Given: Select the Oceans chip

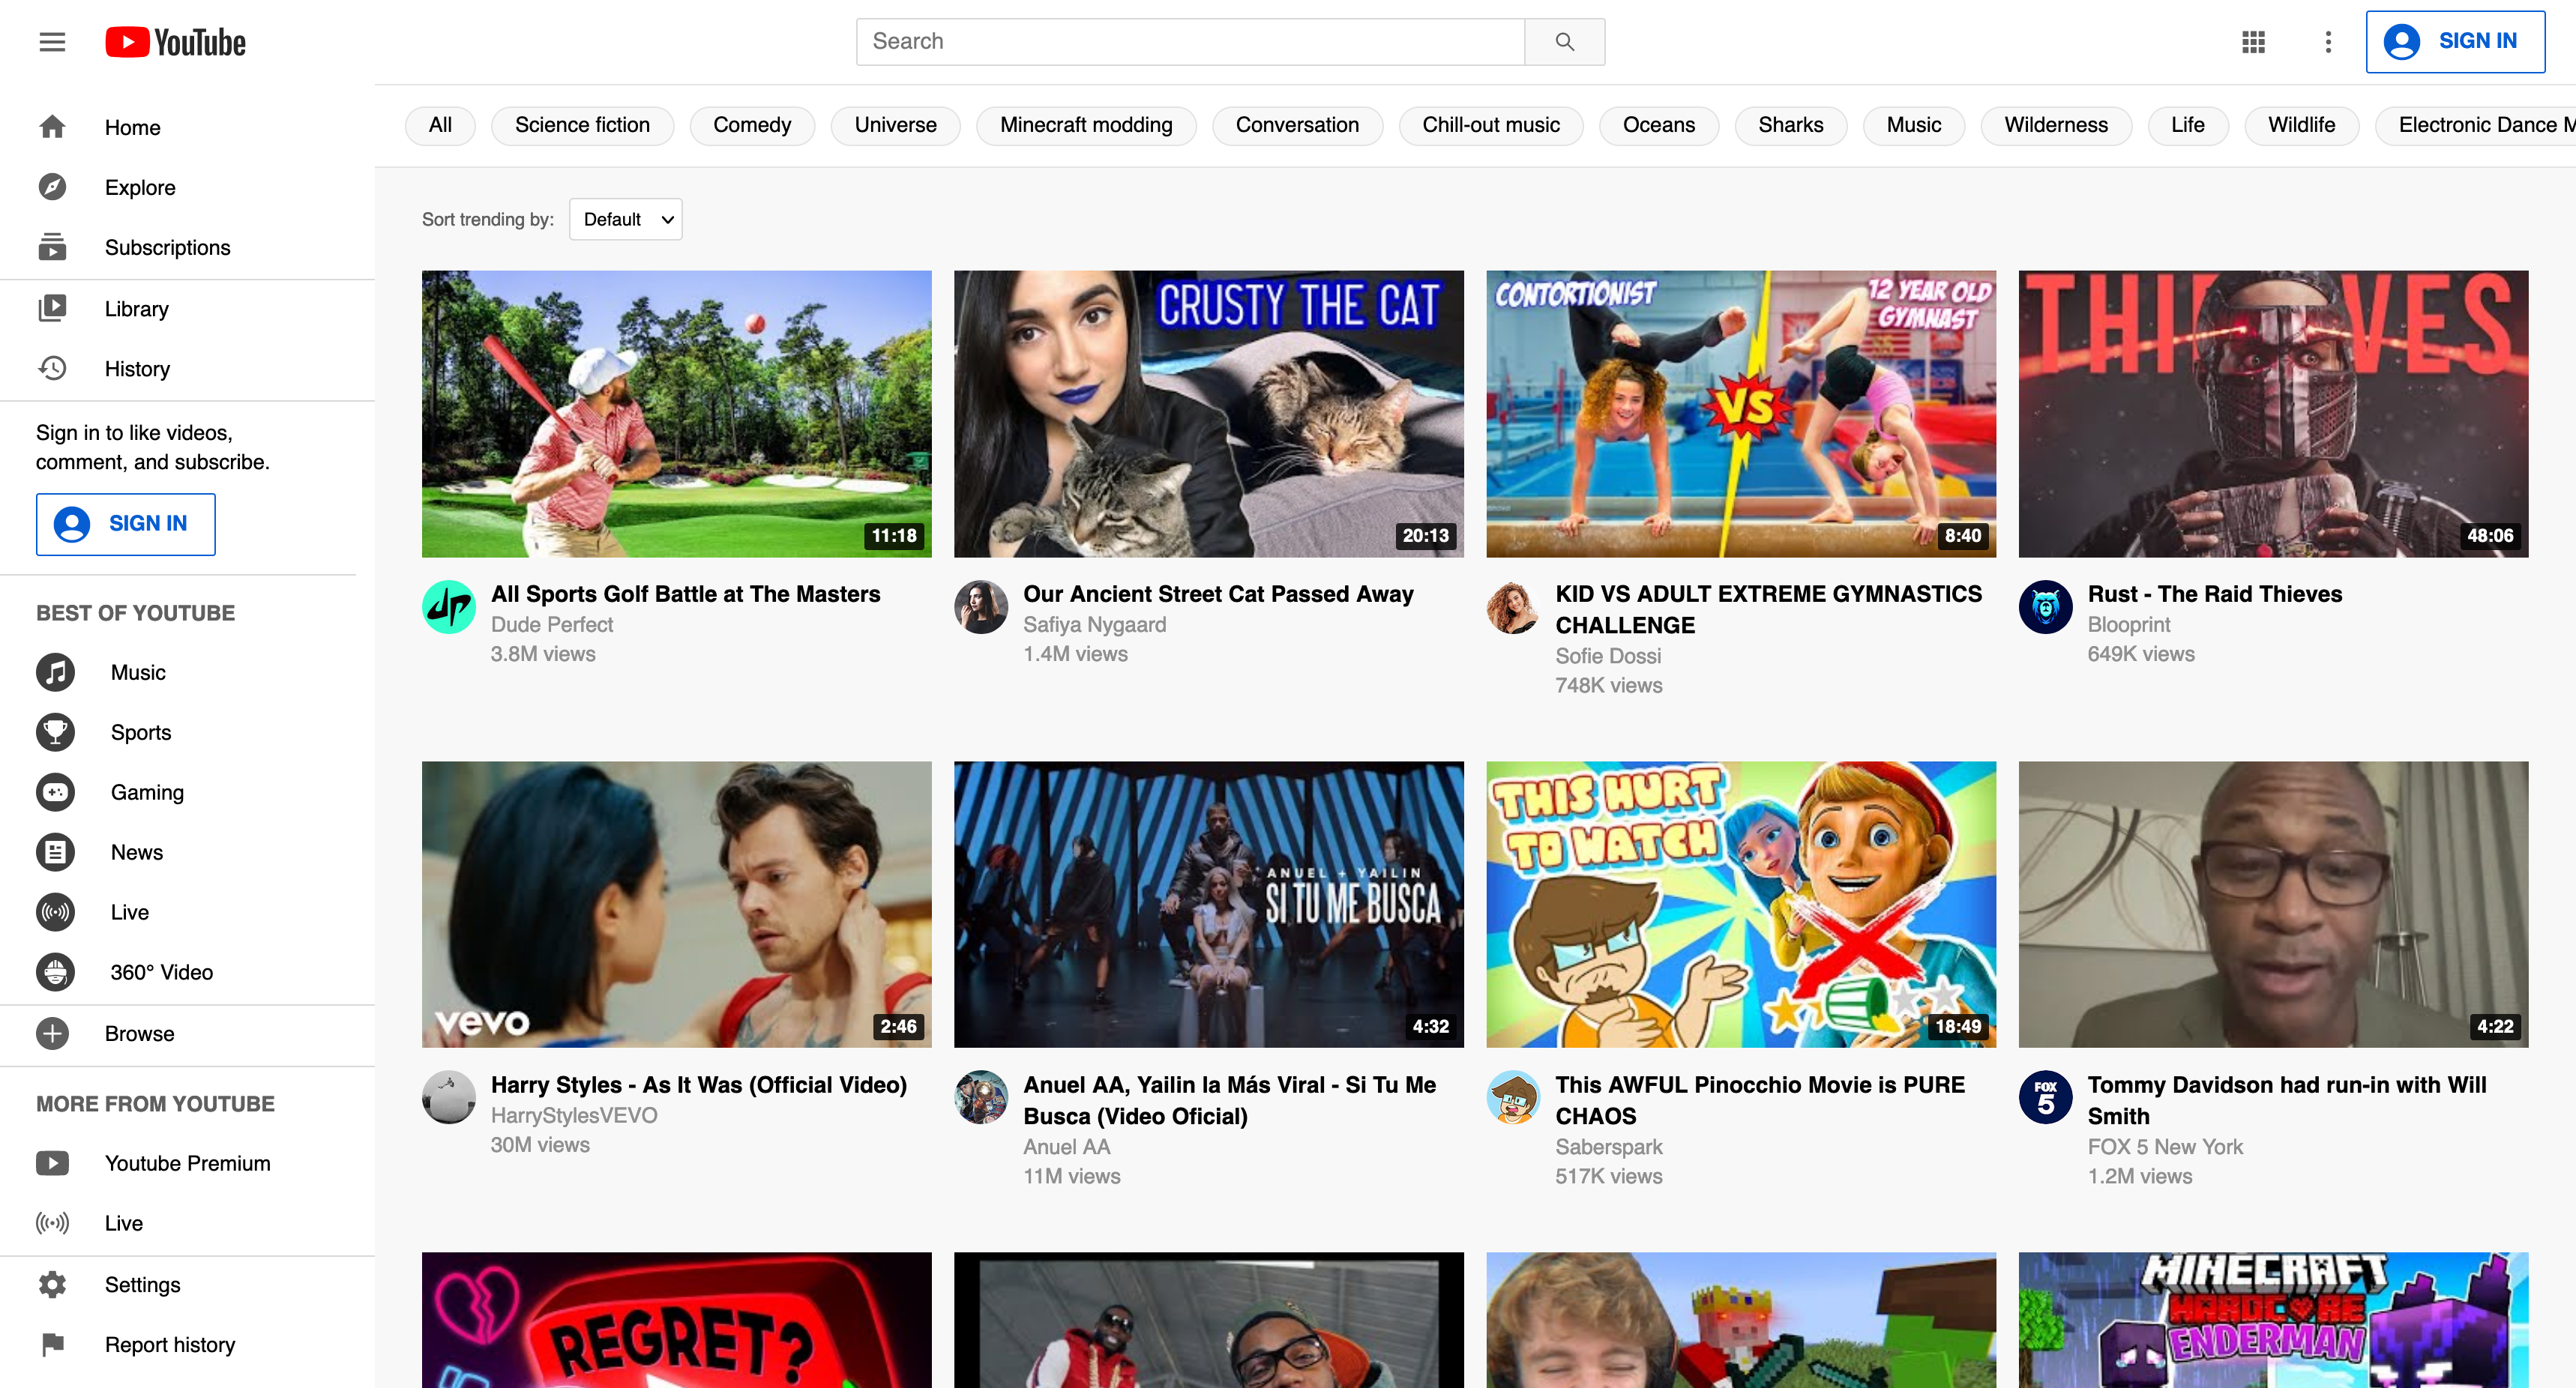Looking at the screenshot, I should 1659,125.
